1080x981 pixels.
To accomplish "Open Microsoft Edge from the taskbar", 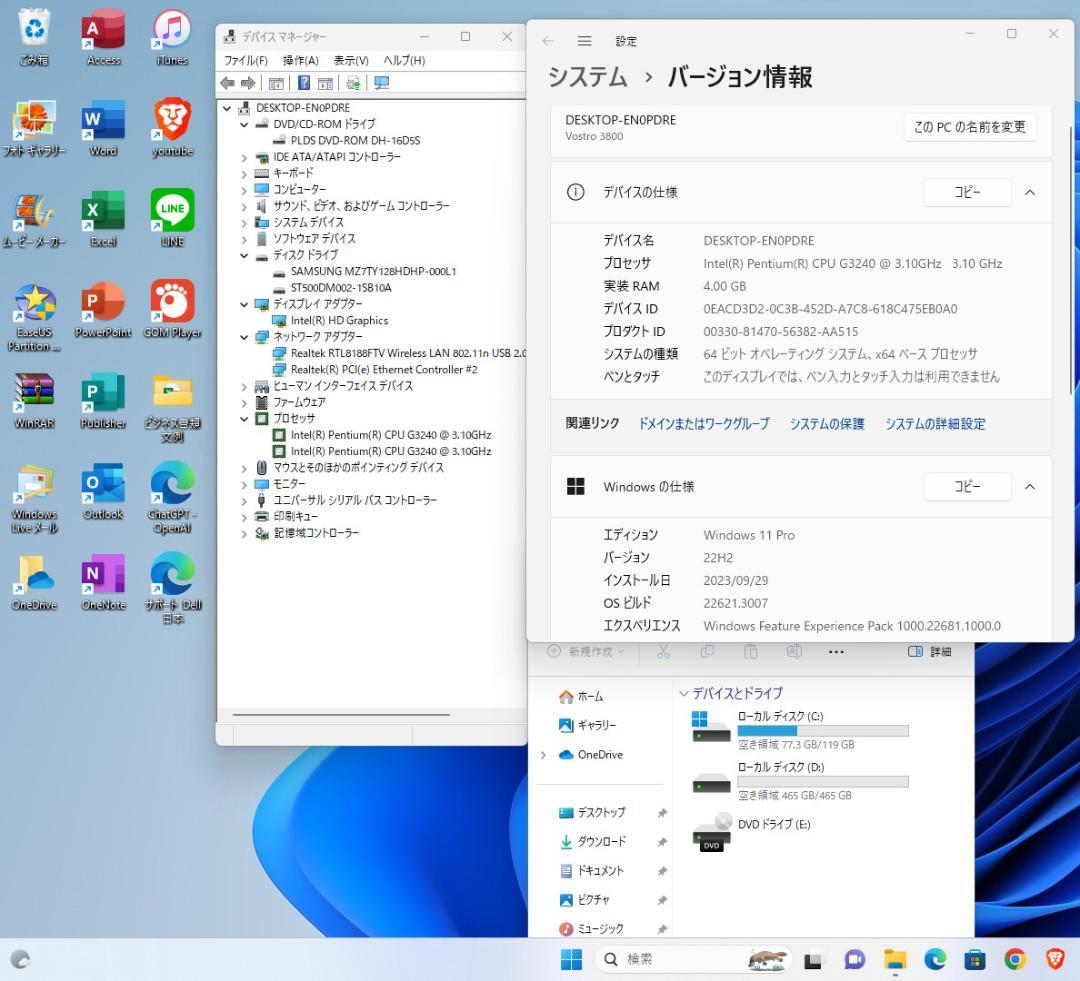I will [x=934, y=959].
